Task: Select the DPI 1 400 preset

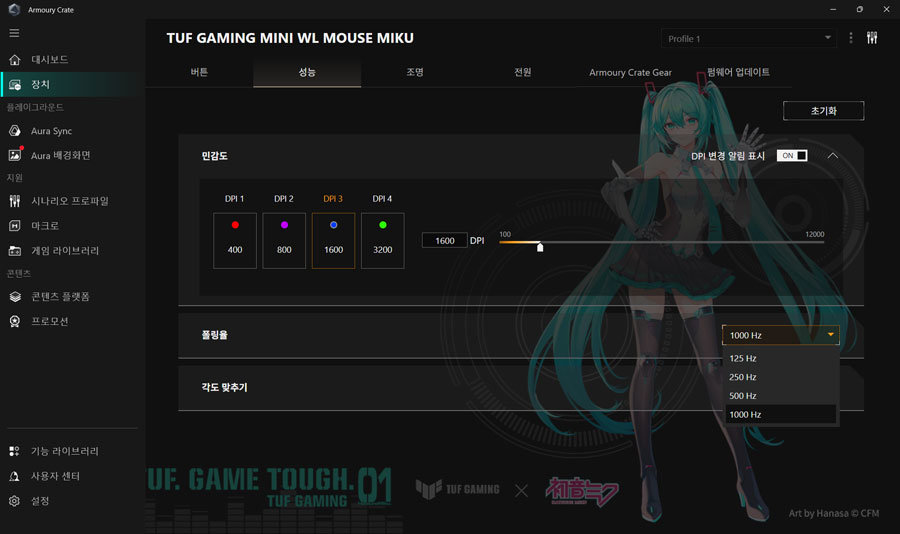Action: pos(235,240)
